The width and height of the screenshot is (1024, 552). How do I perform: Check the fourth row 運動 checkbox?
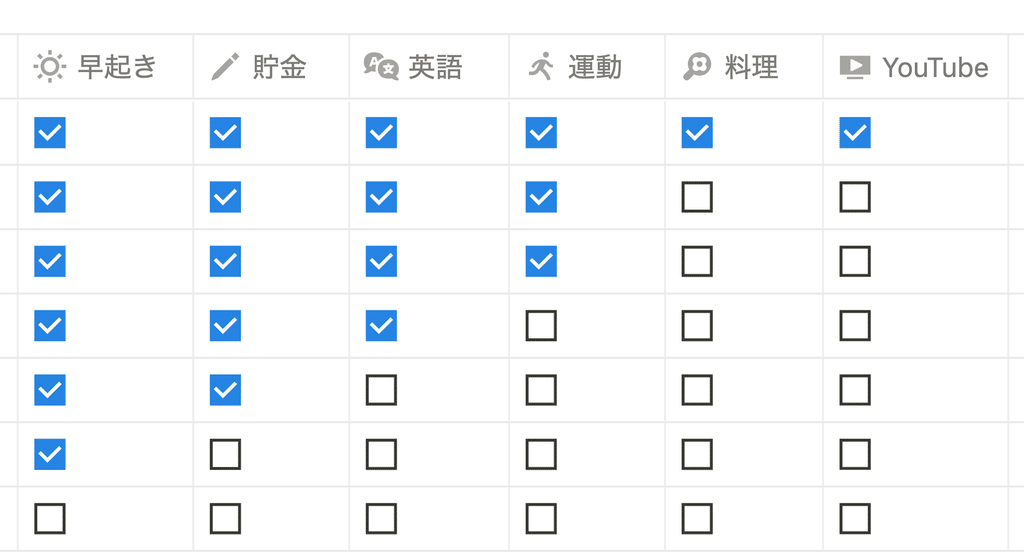[x=541, y=325]
